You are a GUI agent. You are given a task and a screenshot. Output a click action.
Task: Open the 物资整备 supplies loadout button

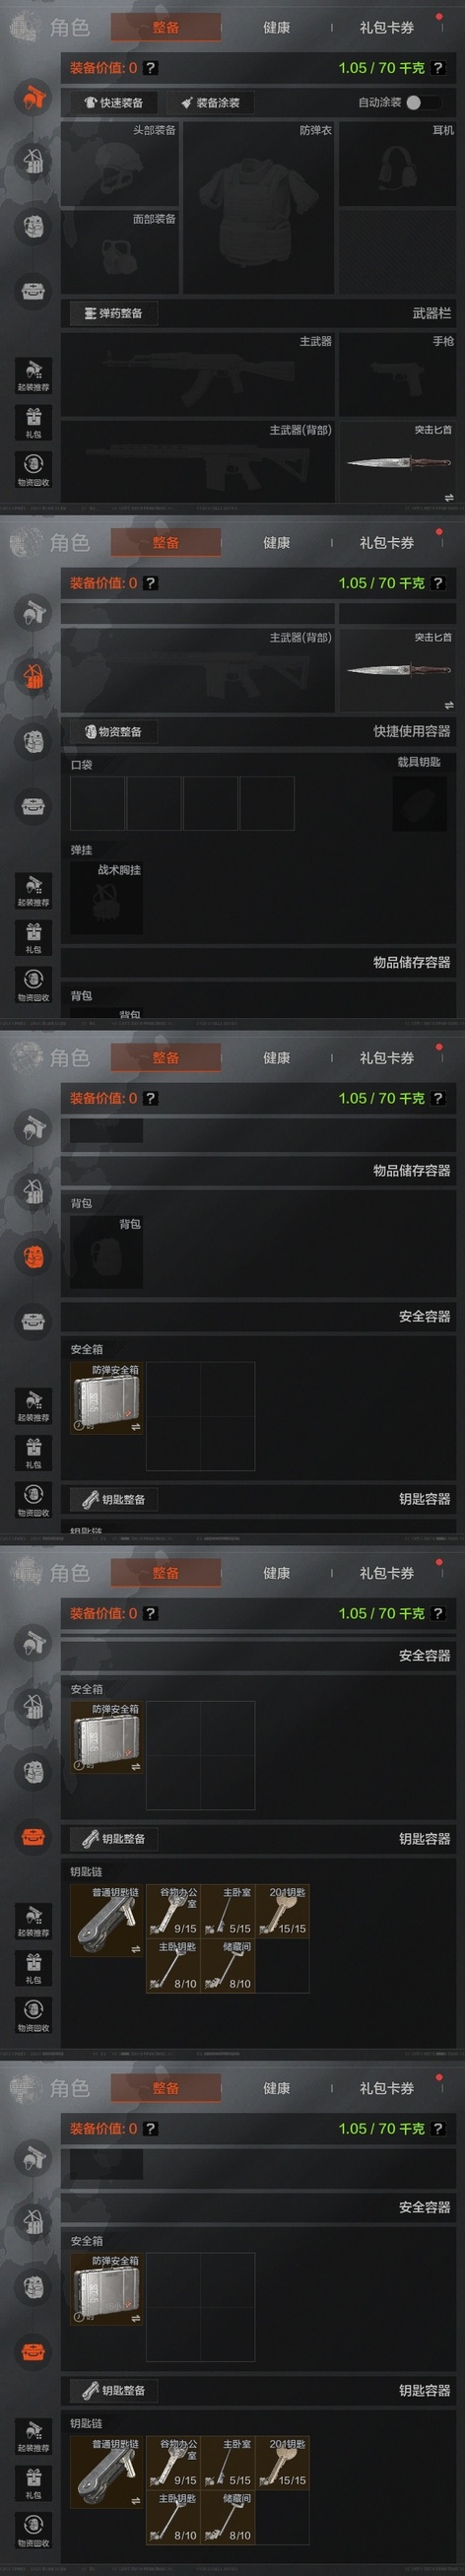[114, 731]
